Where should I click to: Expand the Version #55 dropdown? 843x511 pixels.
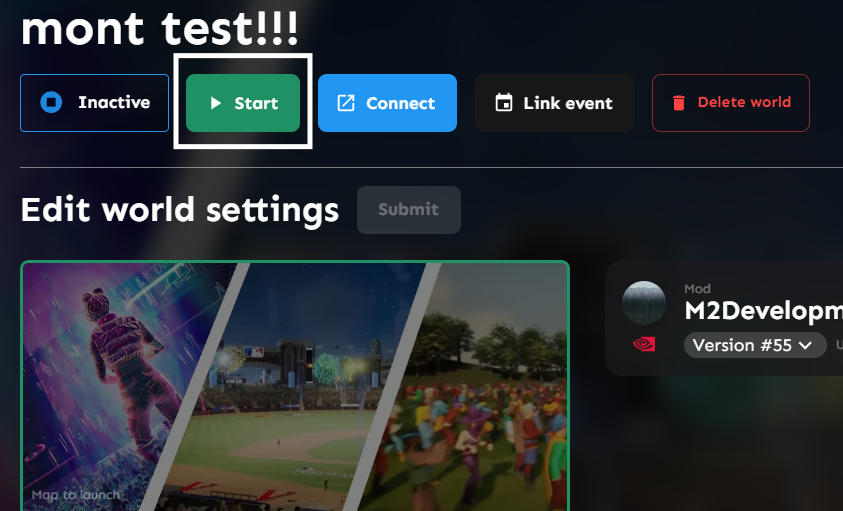point(755,345)
